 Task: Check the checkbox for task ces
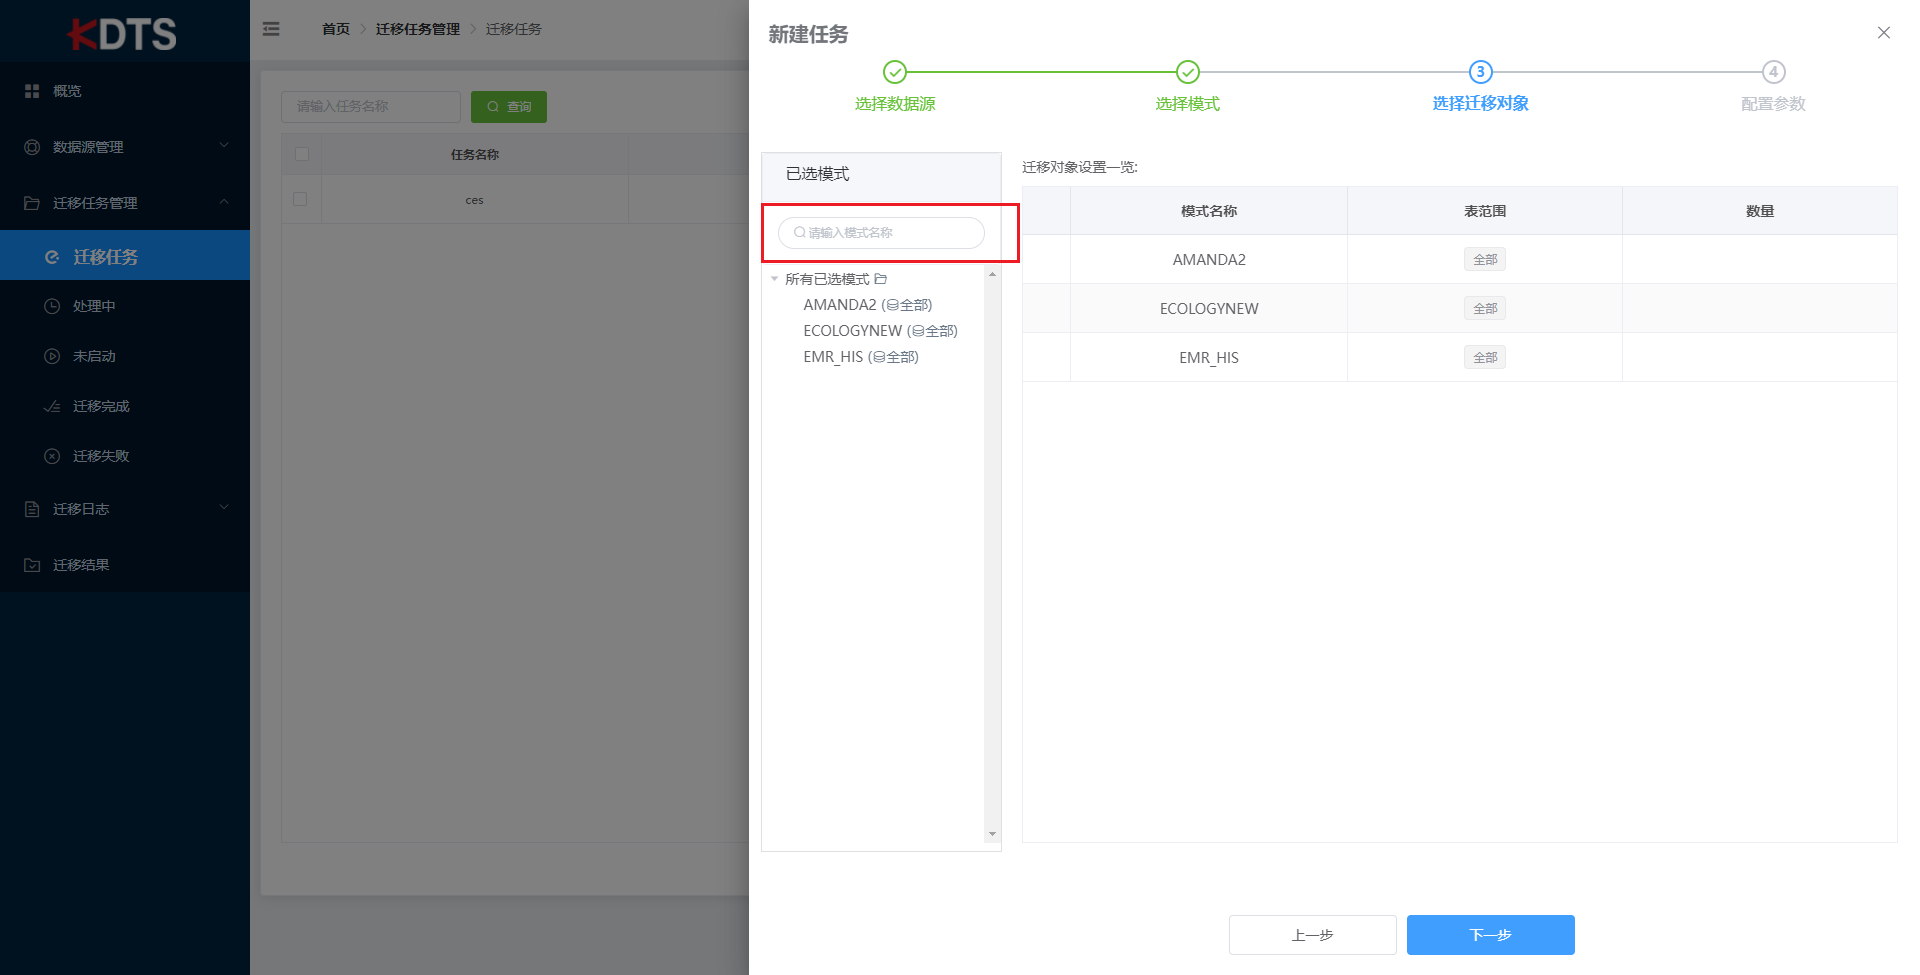(x=300, y=199)
